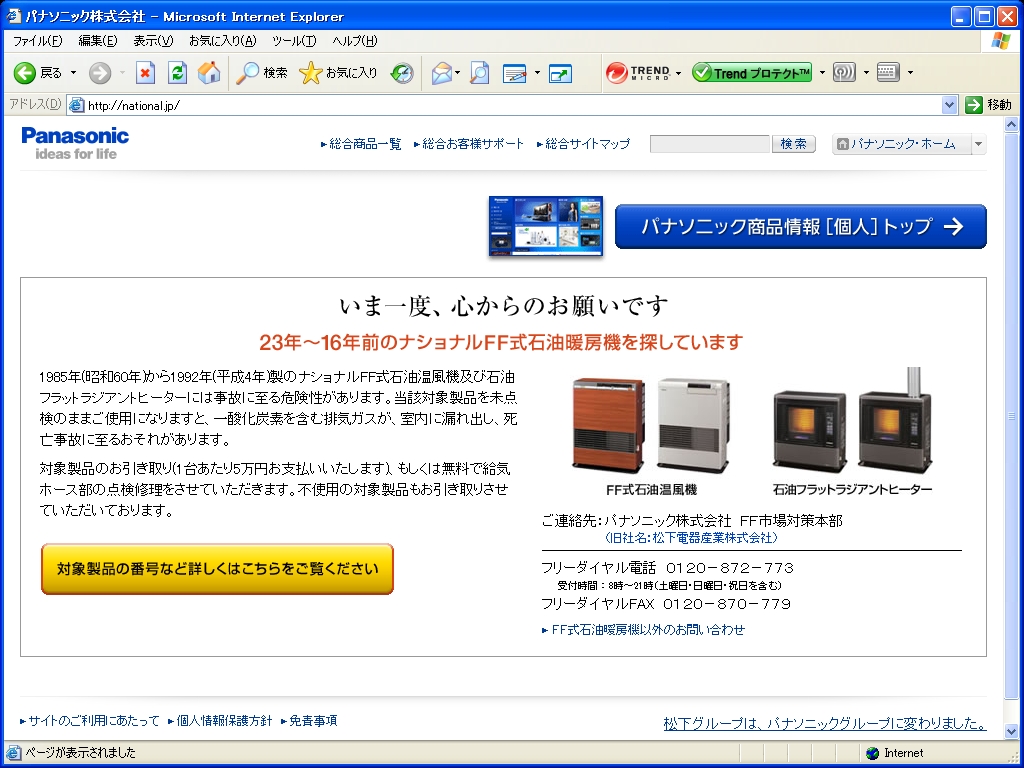Click vertical scrollbar down arrow
This screenshot has width=1024, height=768.
(x=1011, y=732)
